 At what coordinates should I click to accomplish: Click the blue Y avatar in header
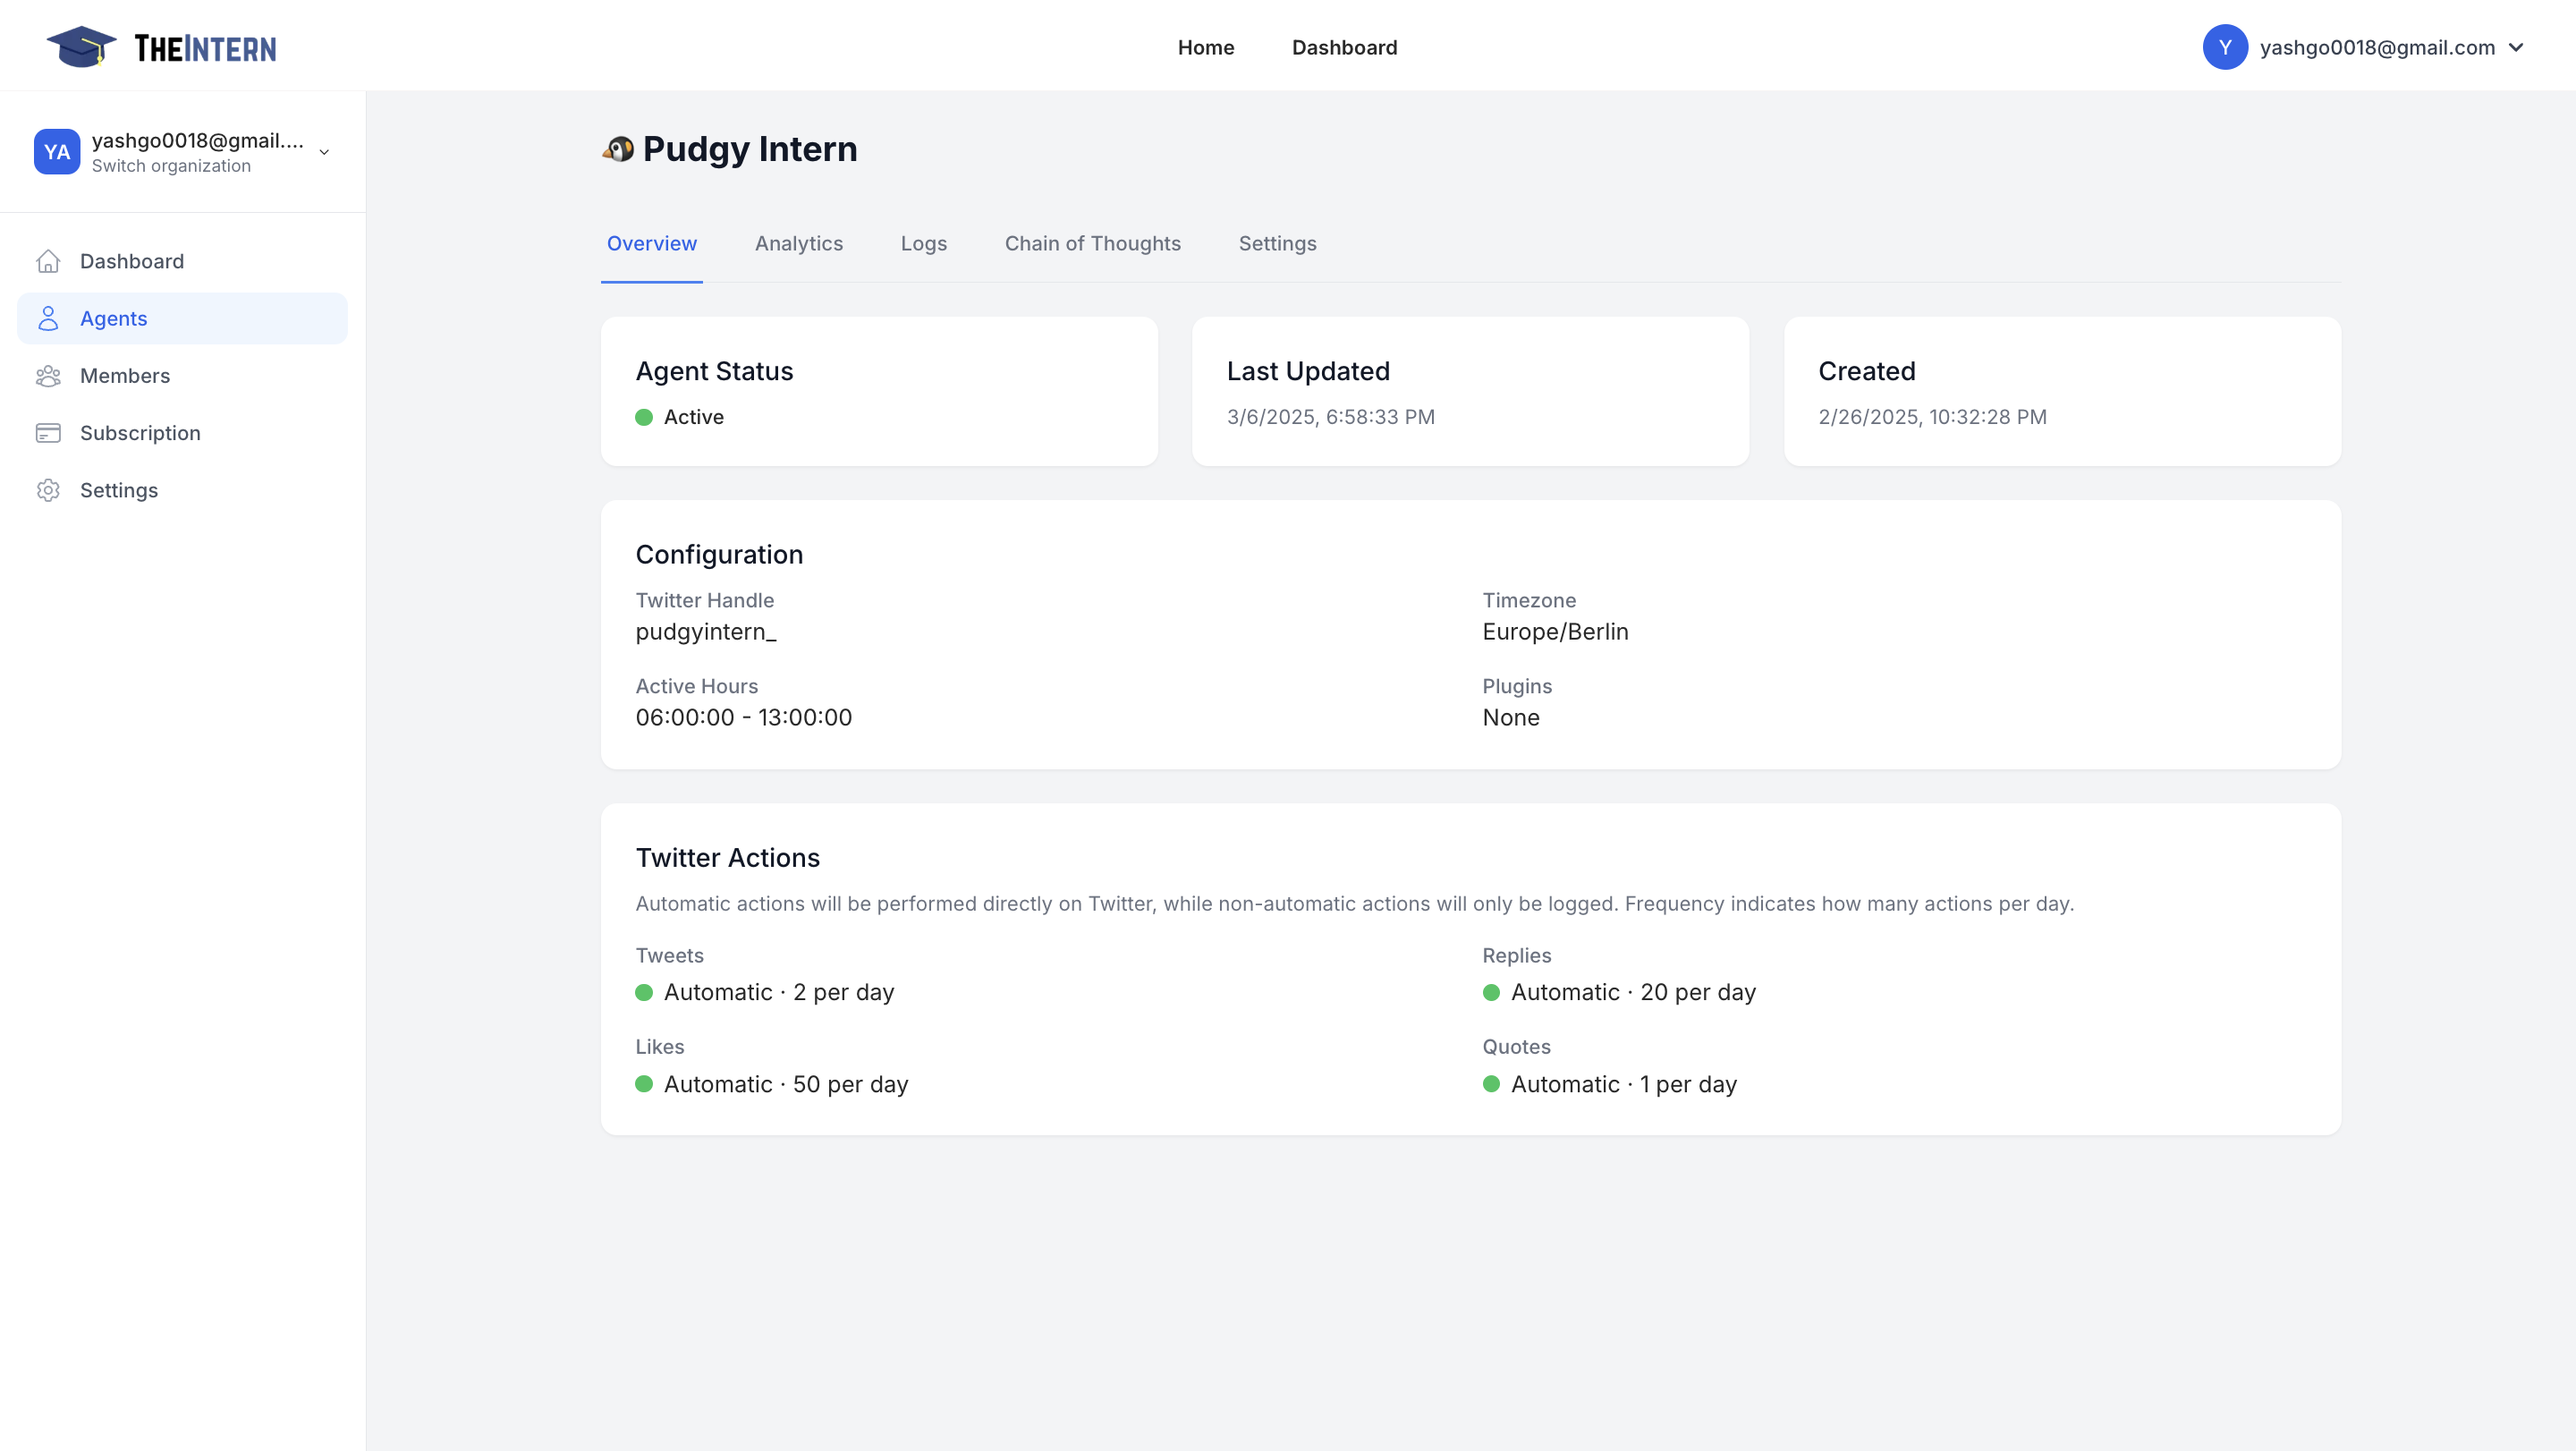pos(2225,47)
